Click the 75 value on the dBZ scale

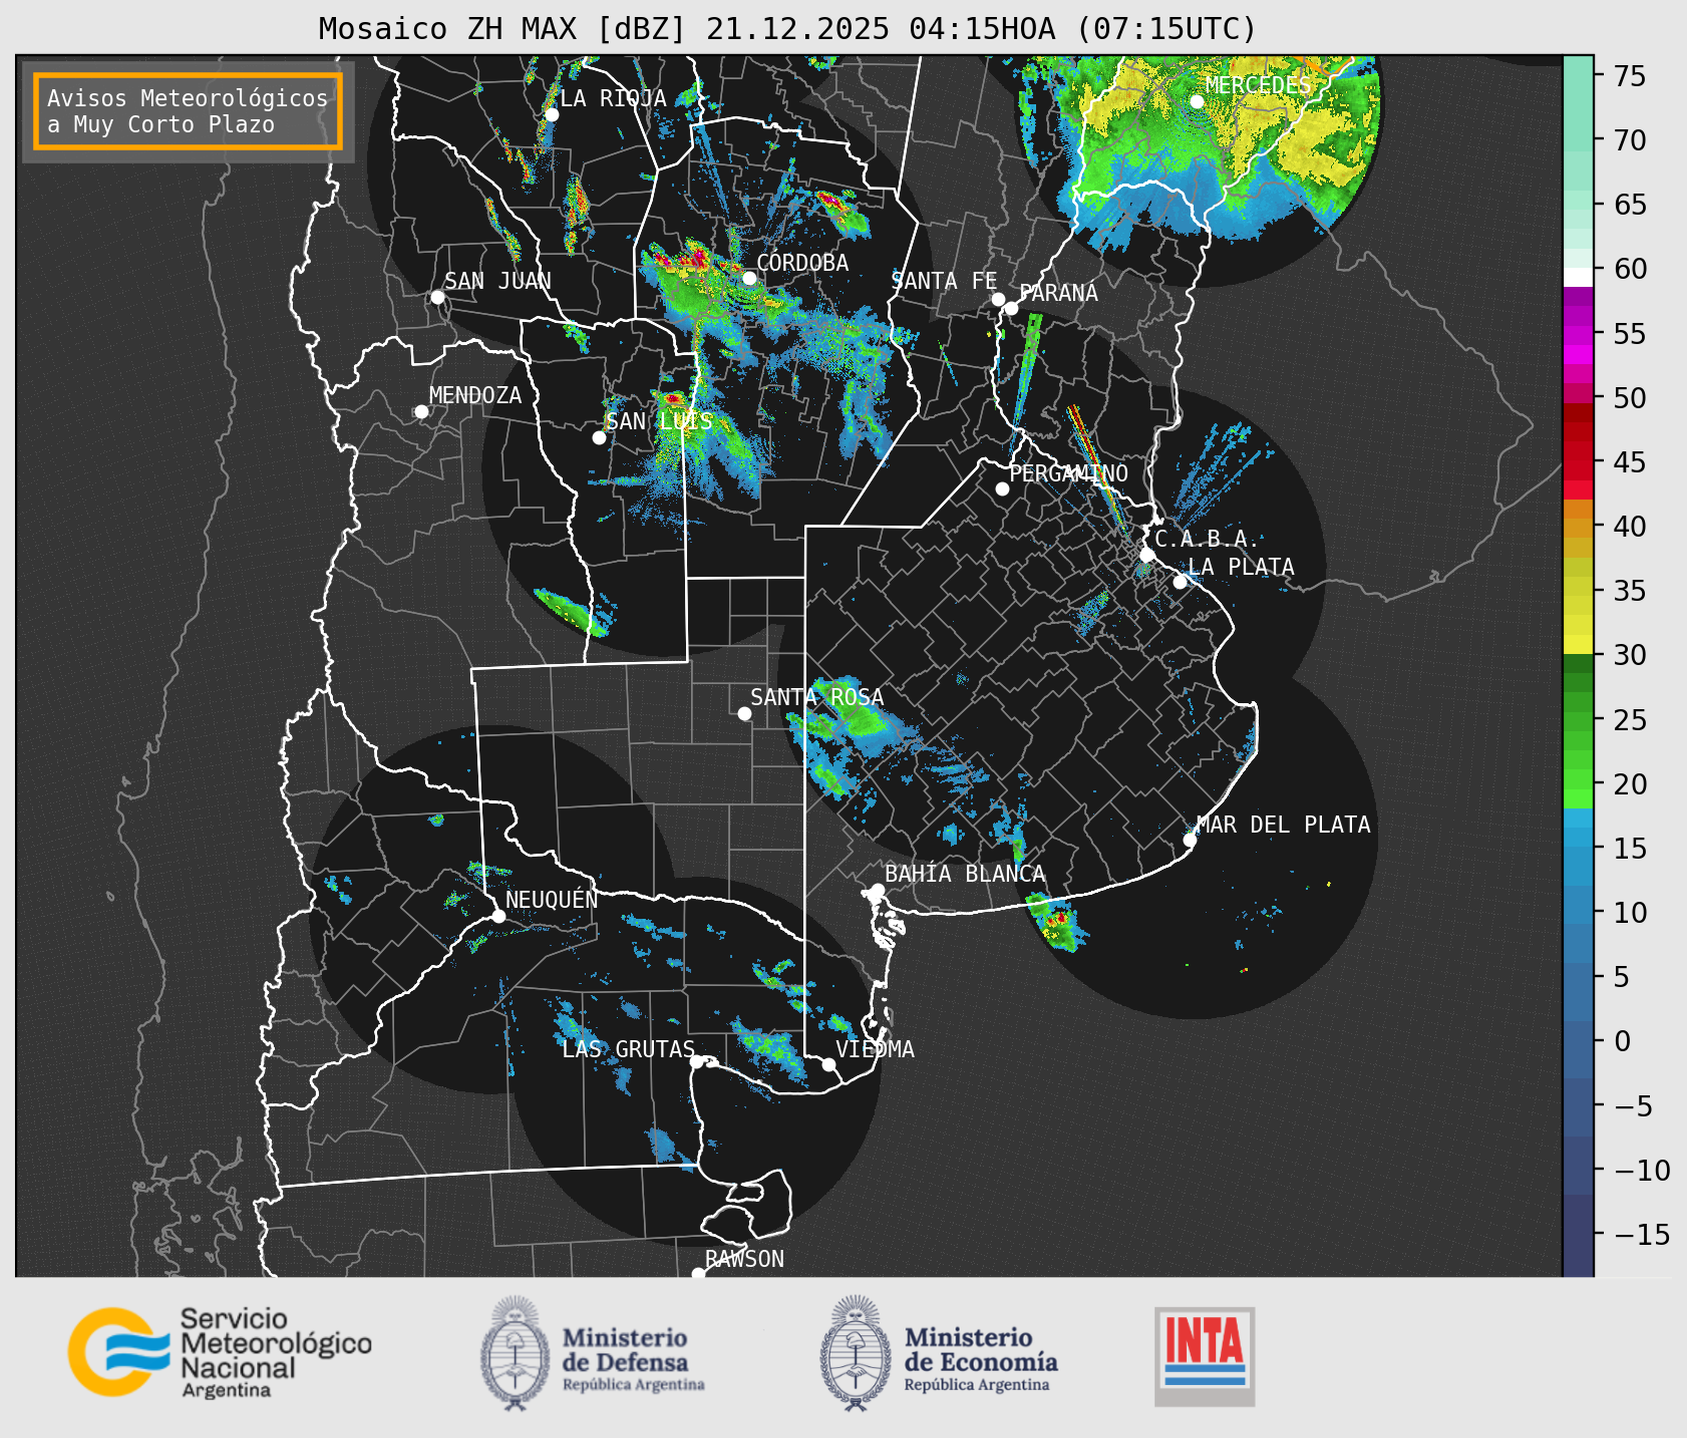(1628, 76)
